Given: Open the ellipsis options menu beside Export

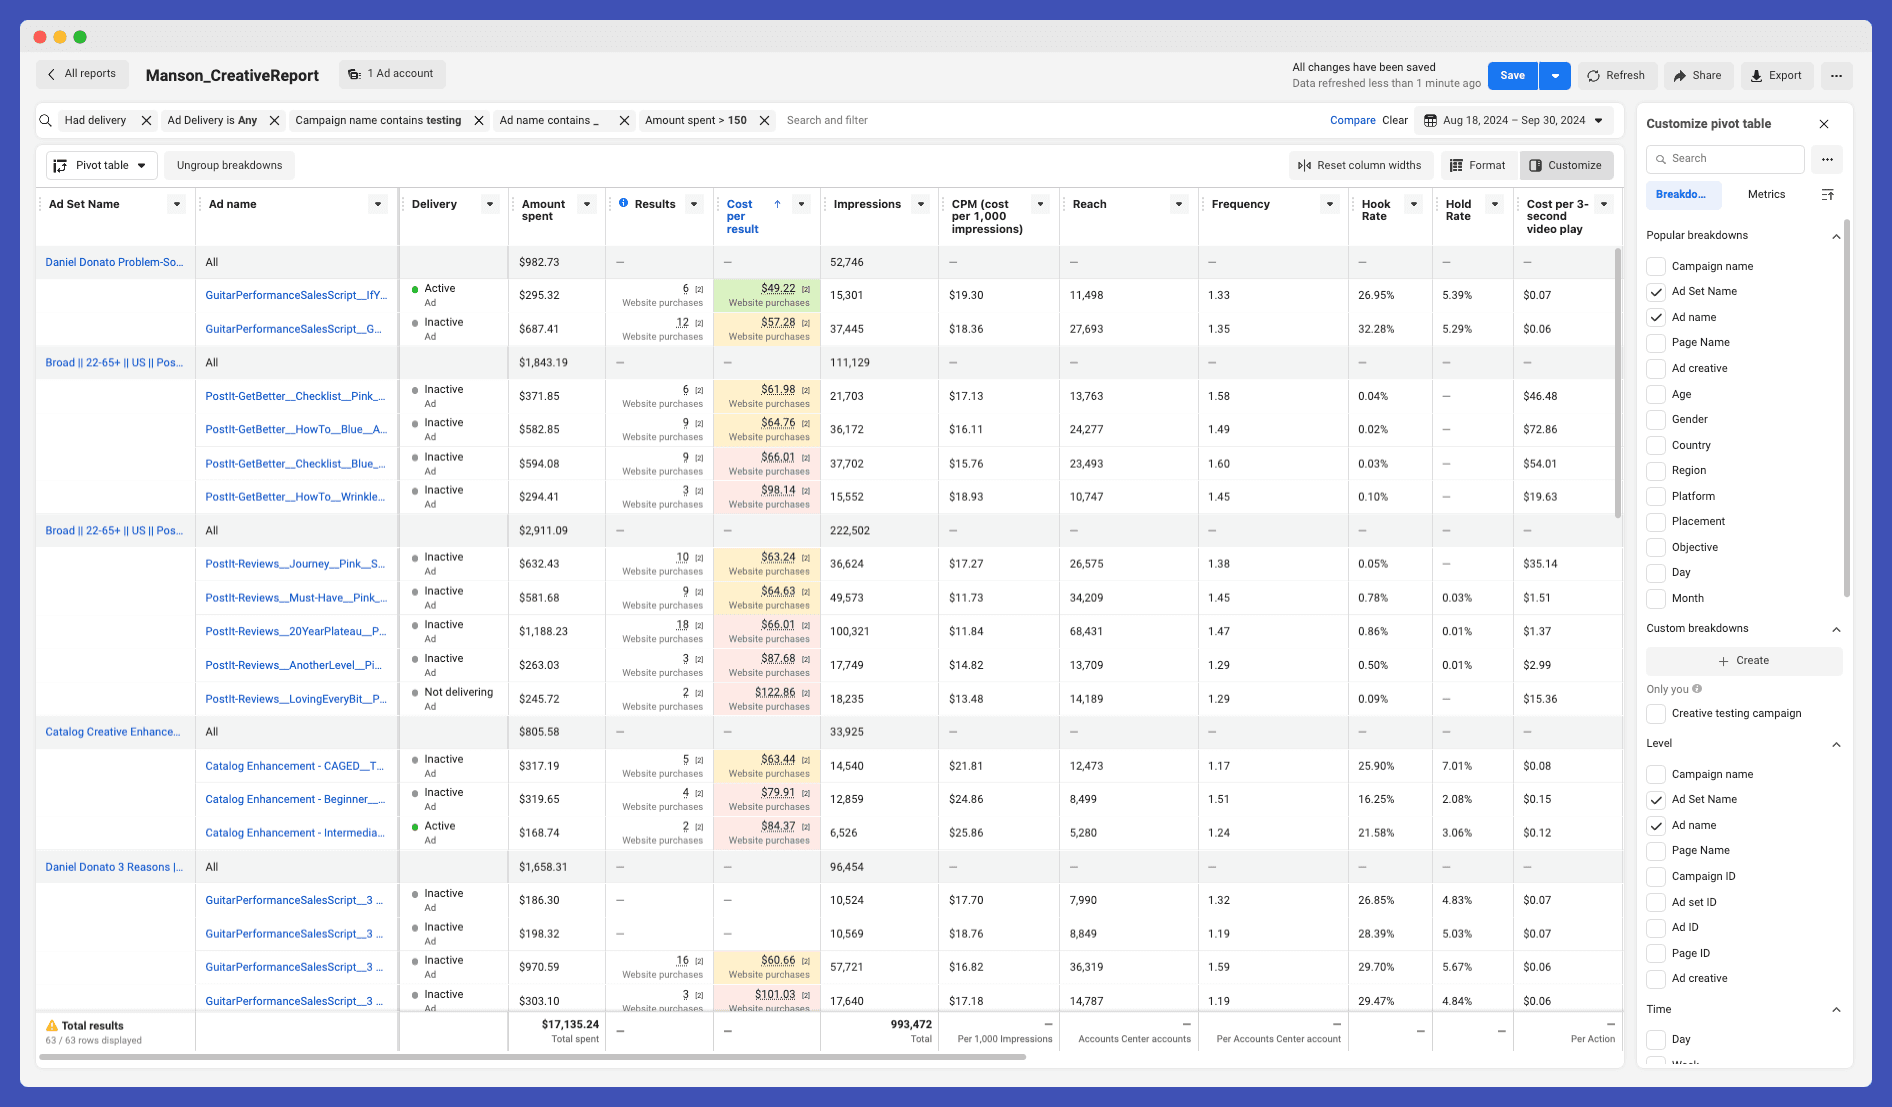Looking at the screenshot, I should [x=1836, y=75].
